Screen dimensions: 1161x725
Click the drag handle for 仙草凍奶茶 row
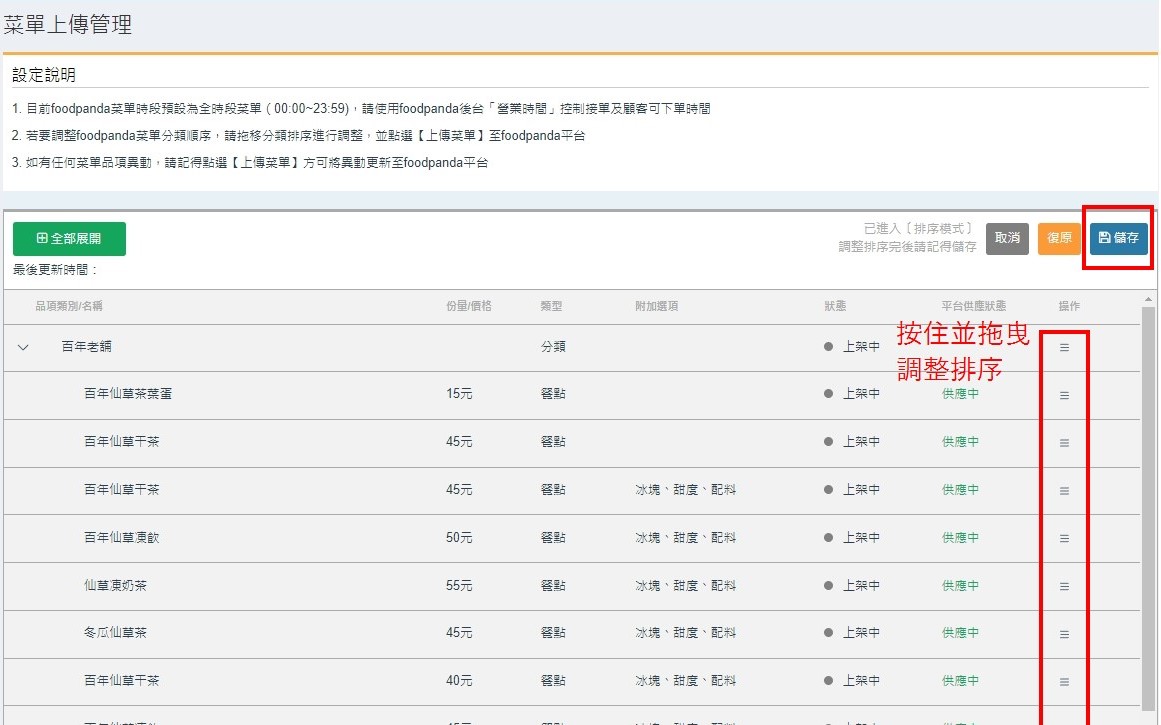(1064, 587)
